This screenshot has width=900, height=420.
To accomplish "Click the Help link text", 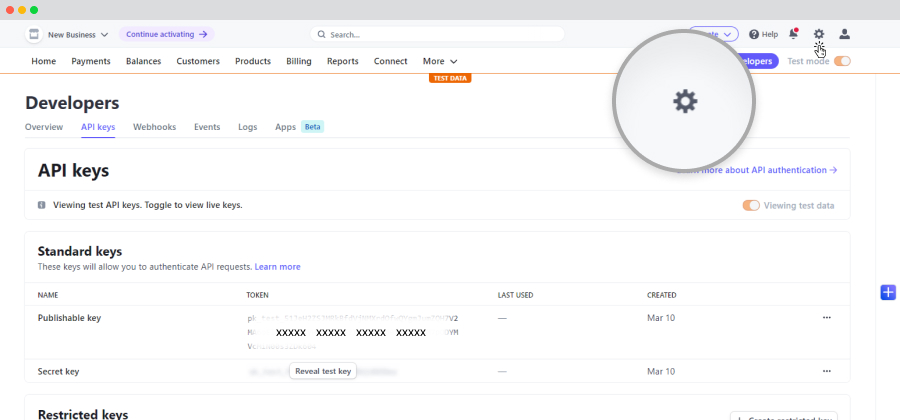I will click(770, 34).
